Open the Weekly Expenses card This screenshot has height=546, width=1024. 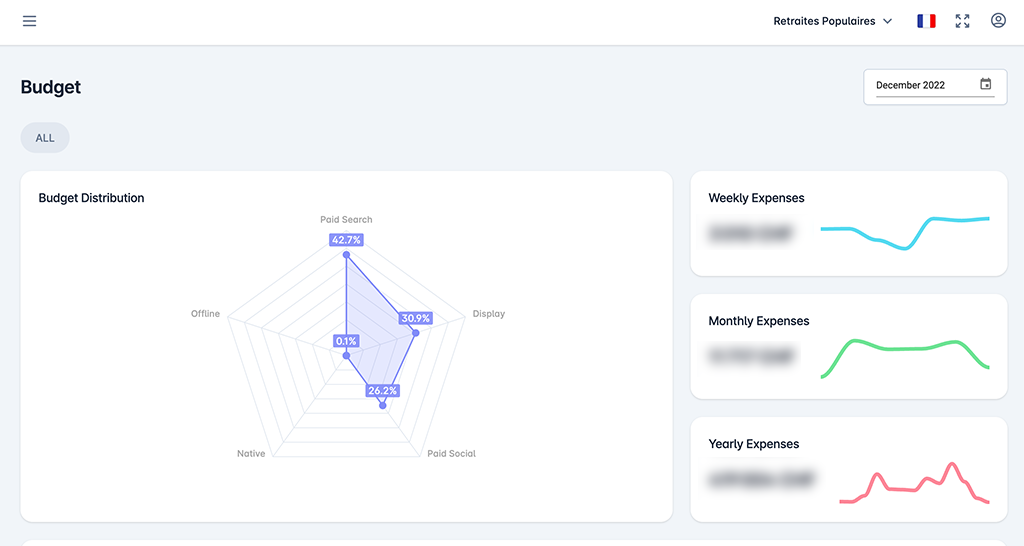click(849, 223)
